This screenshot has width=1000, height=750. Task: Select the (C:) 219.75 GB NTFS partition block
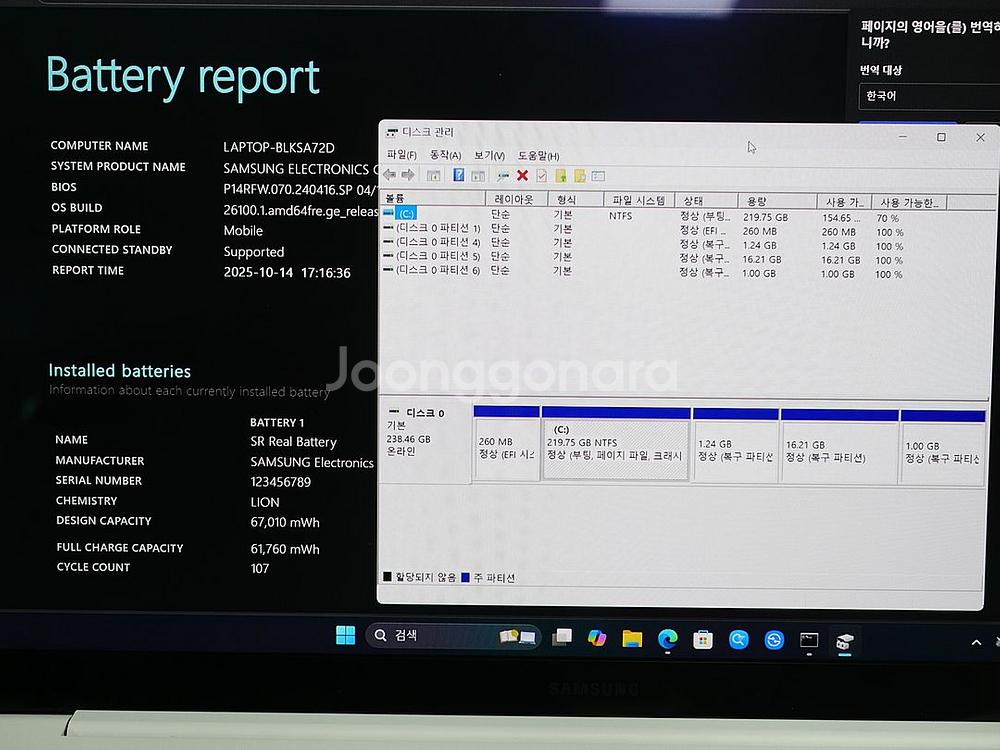(615, 450)
